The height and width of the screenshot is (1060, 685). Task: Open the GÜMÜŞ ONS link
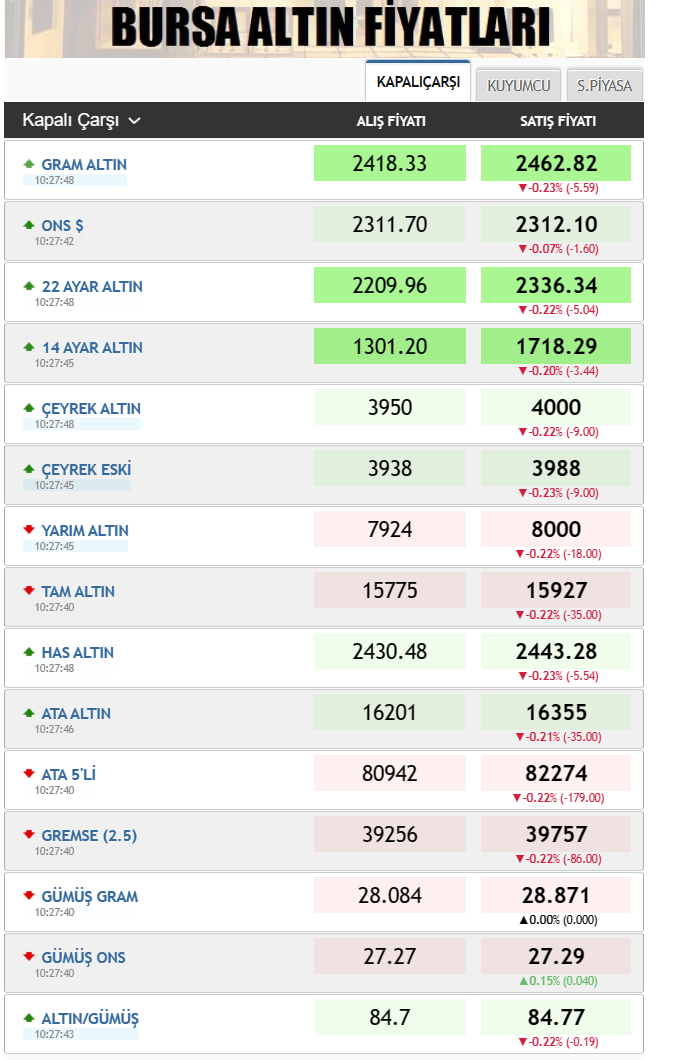83,957
